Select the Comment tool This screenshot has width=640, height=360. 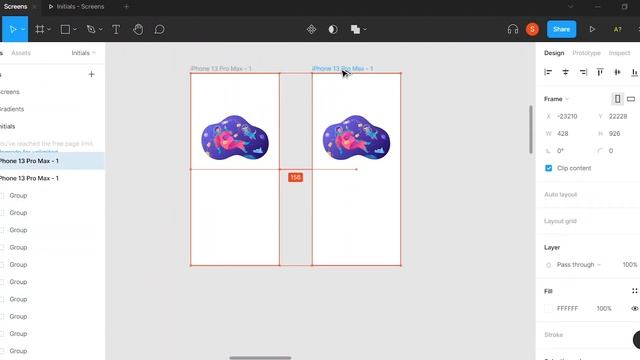click(x=160, y=29)
